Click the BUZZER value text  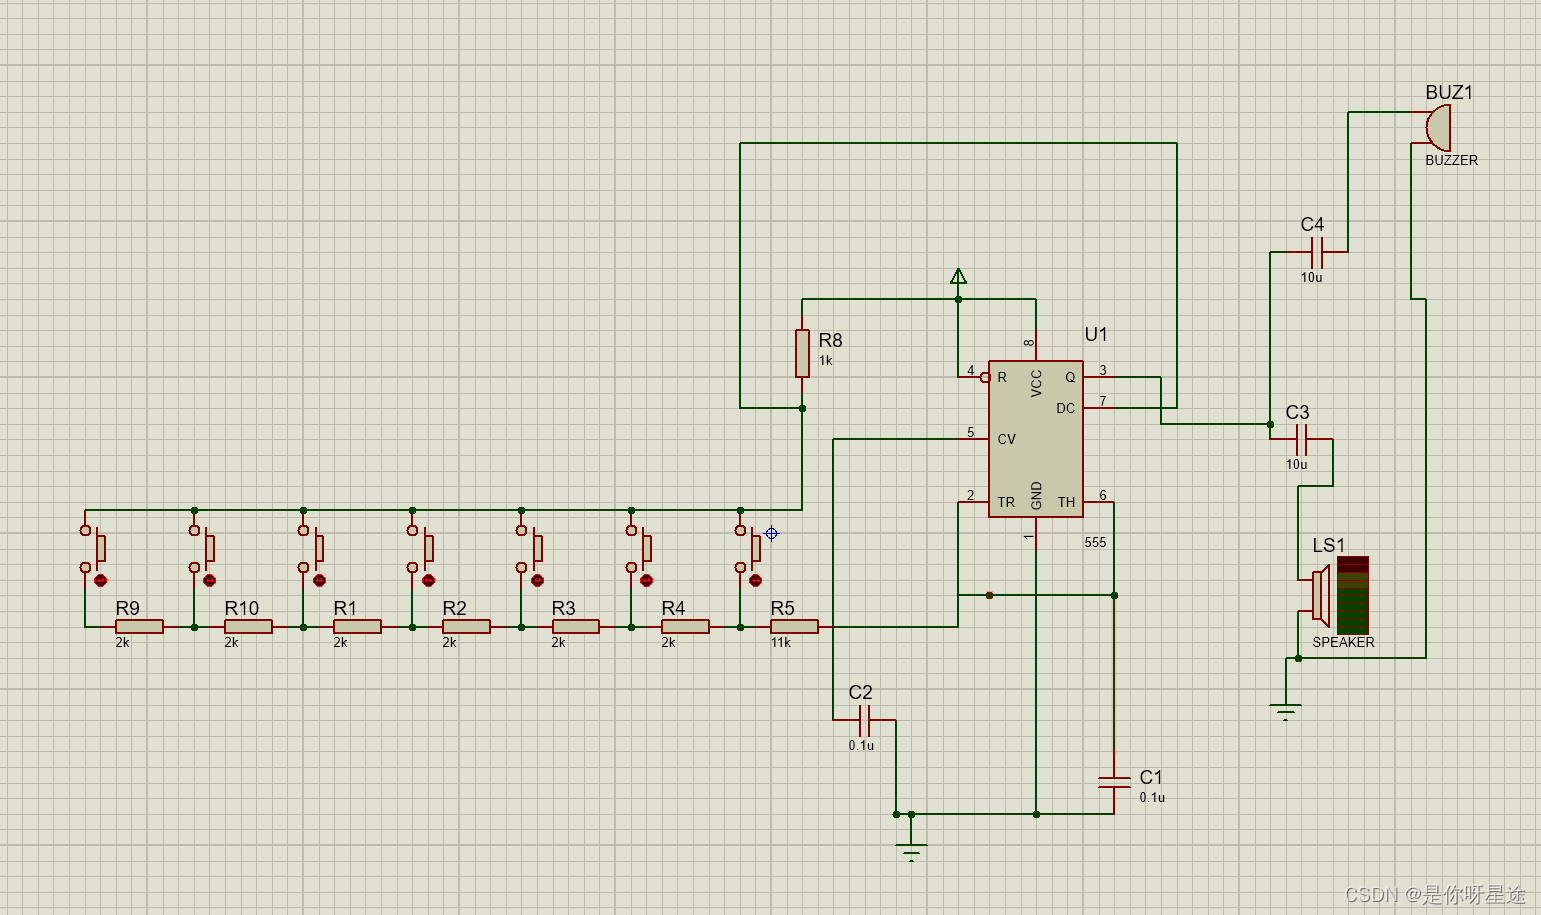tap(1451, 160)
